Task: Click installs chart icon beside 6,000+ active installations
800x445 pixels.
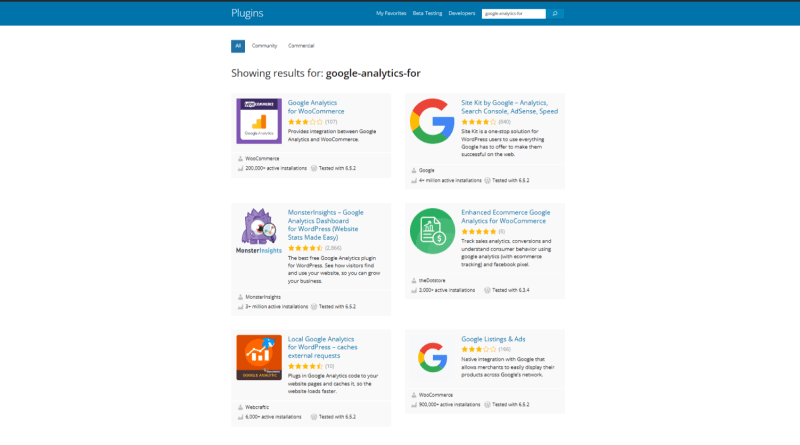Action: click(240, 417)
